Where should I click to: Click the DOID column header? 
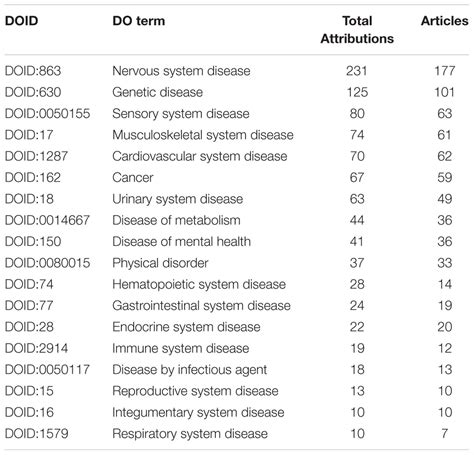[x=21, y=21]
